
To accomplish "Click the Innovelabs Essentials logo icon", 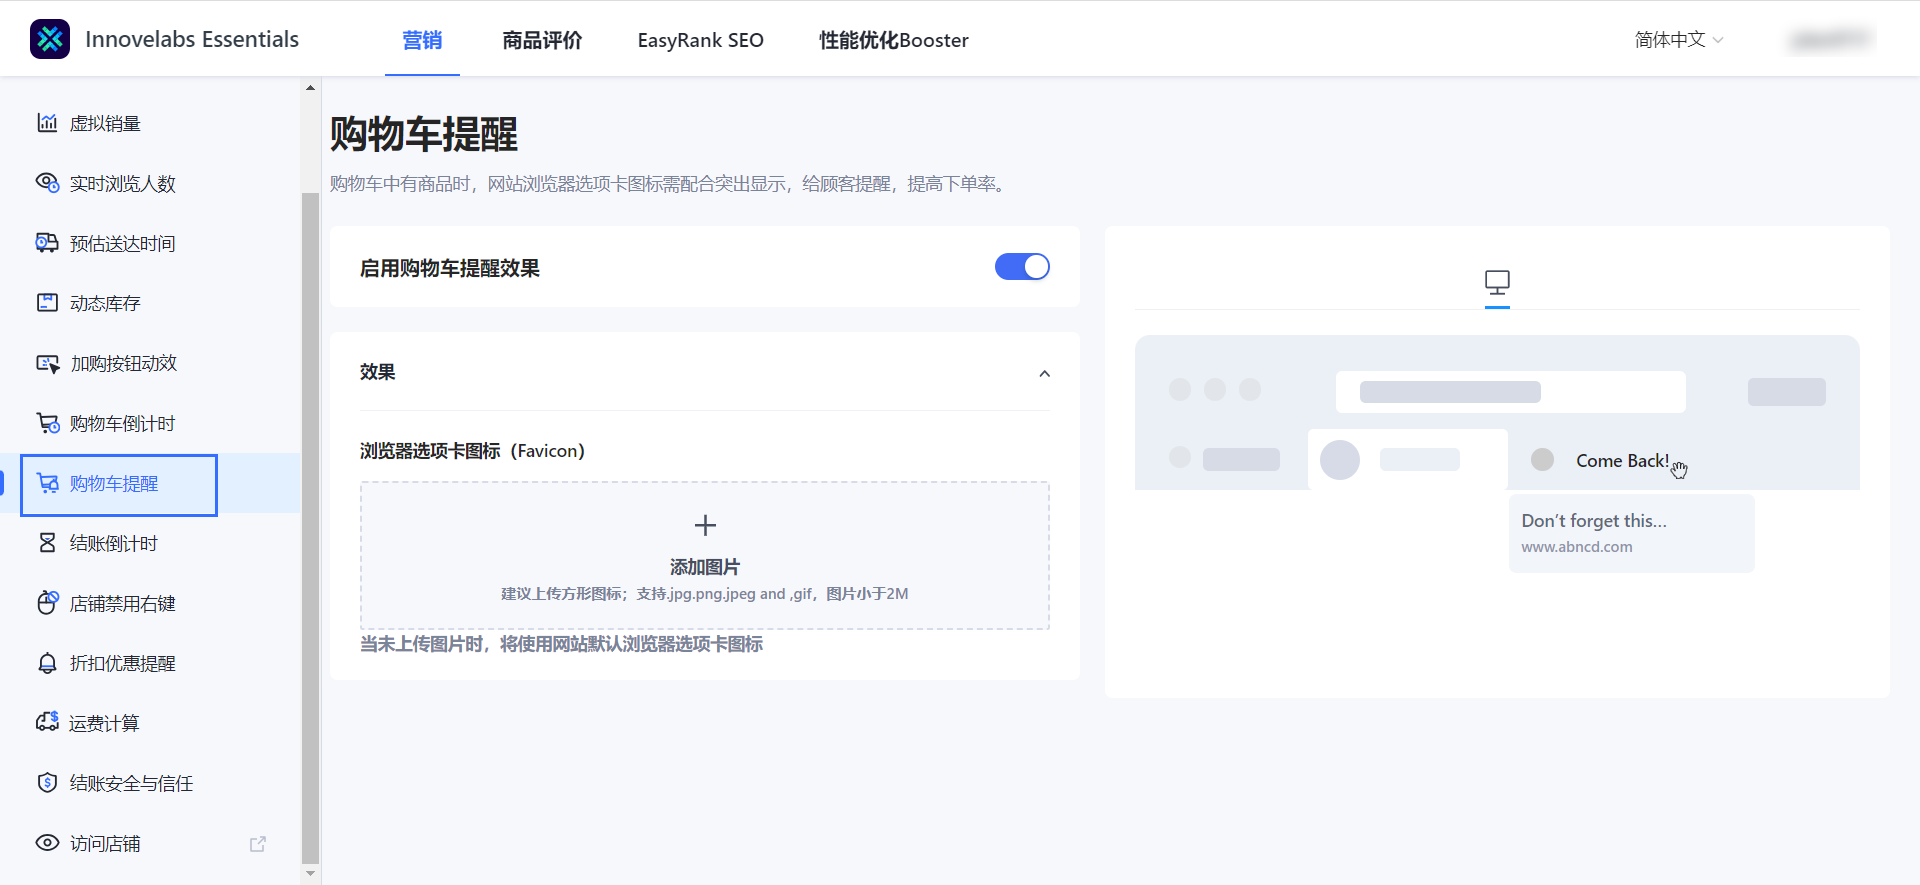I will (x=50, y=39).
